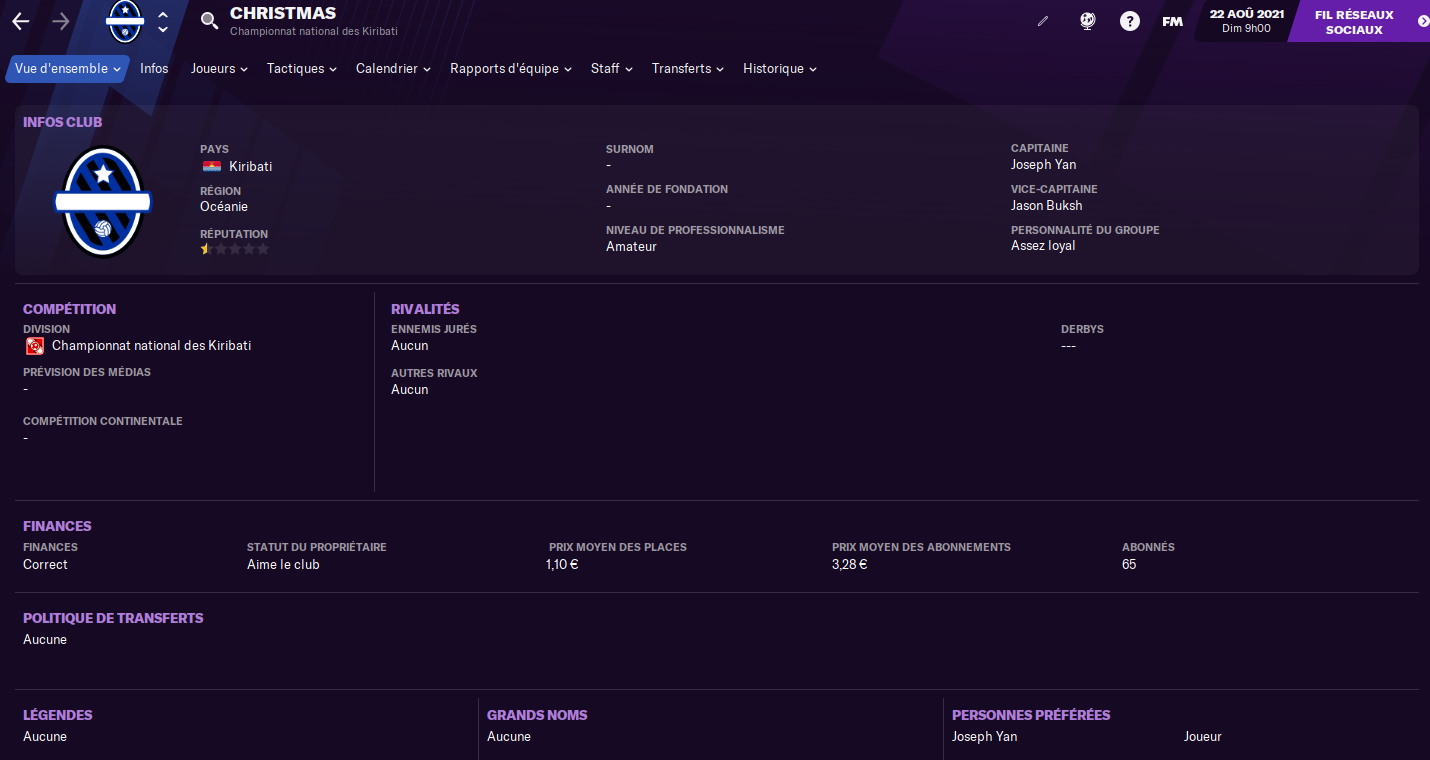Click the Compétition section heading
Viewport: 1430px width, 760px height.
pos(70,310)
